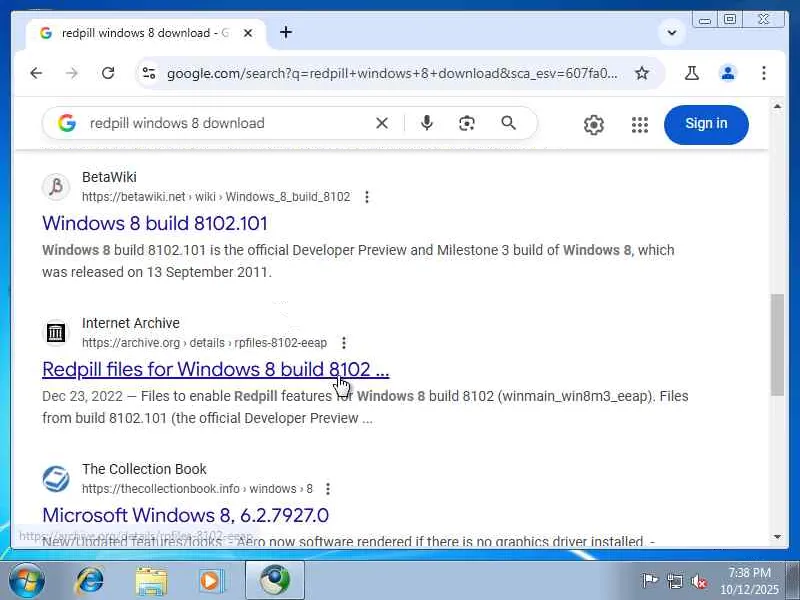Submit search with magnifying glass icon
800x600 pixels.
tap(509, 123)
